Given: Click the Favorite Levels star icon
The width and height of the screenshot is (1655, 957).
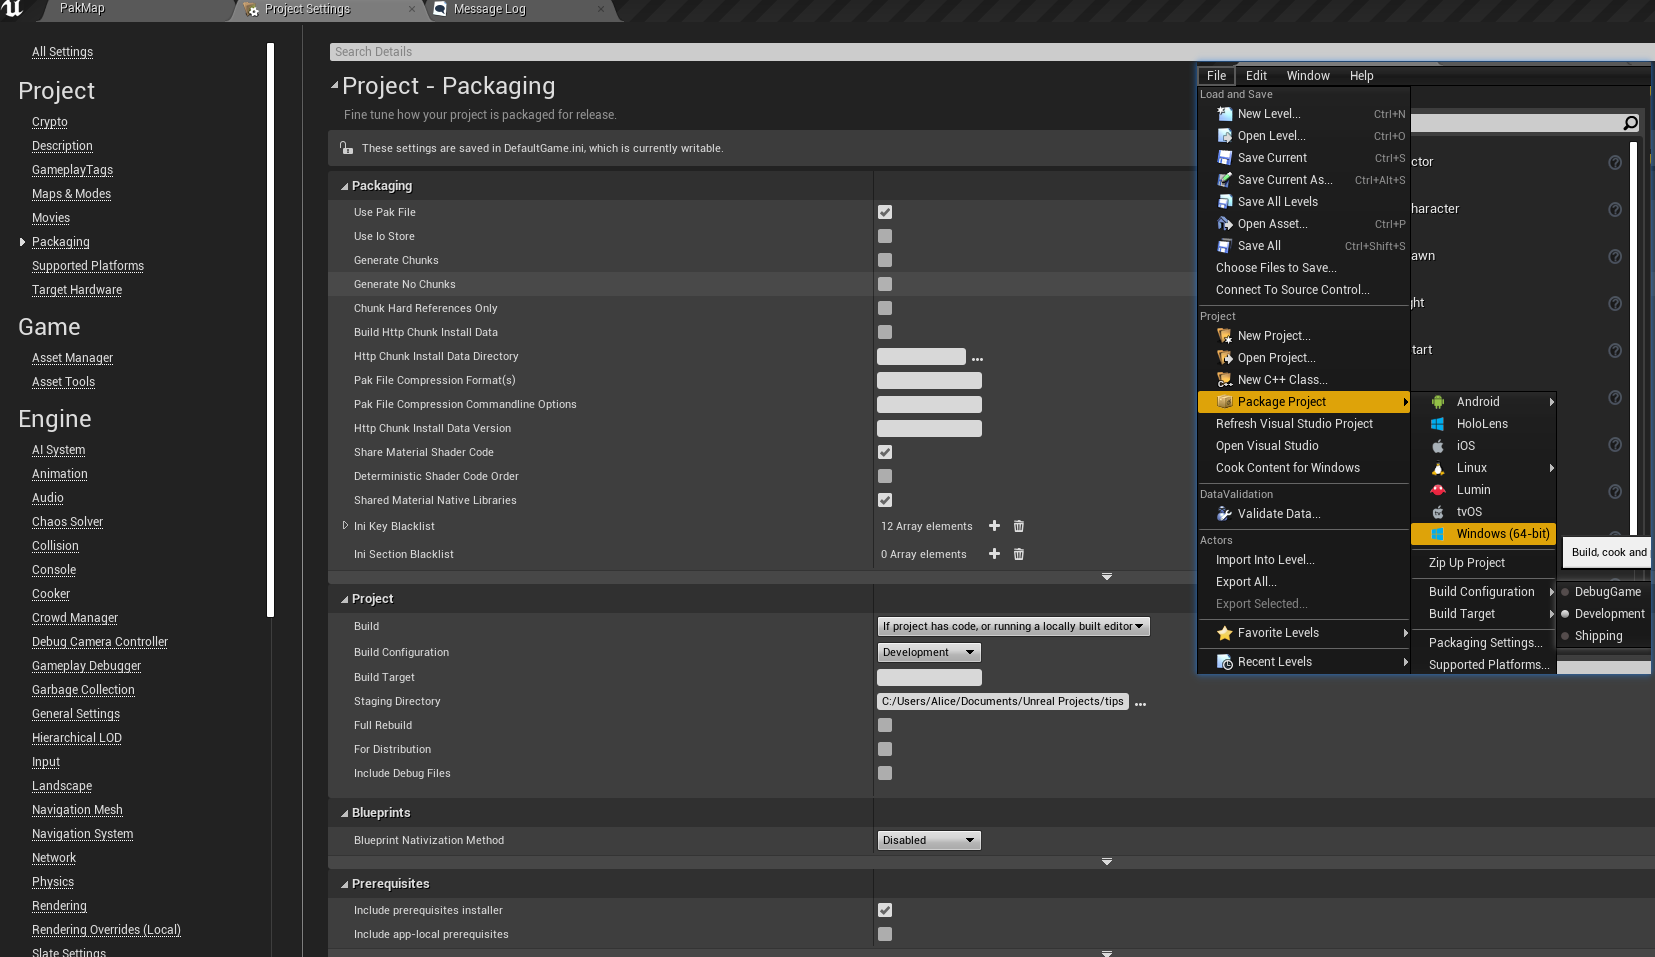Looking at the screenshot, I should pyautogui.click(x=1224, y=633).
